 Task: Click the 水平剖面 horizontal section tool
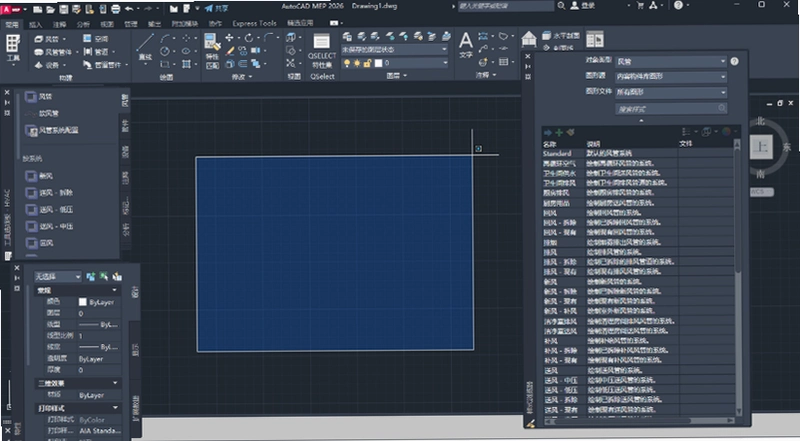561,36
